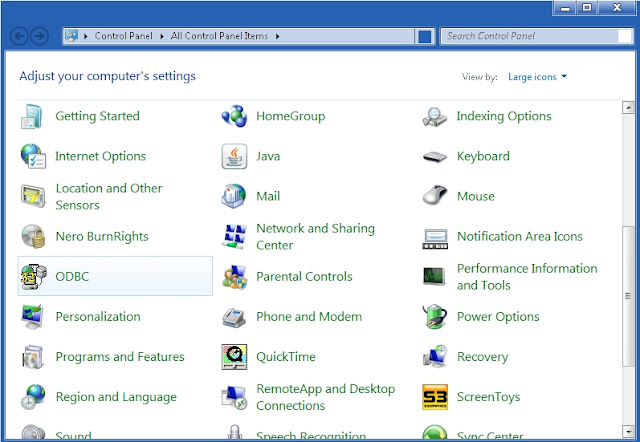Open the Power Options link
The height and width of the screenshot is (442, 640).
[x=498, y=316]
